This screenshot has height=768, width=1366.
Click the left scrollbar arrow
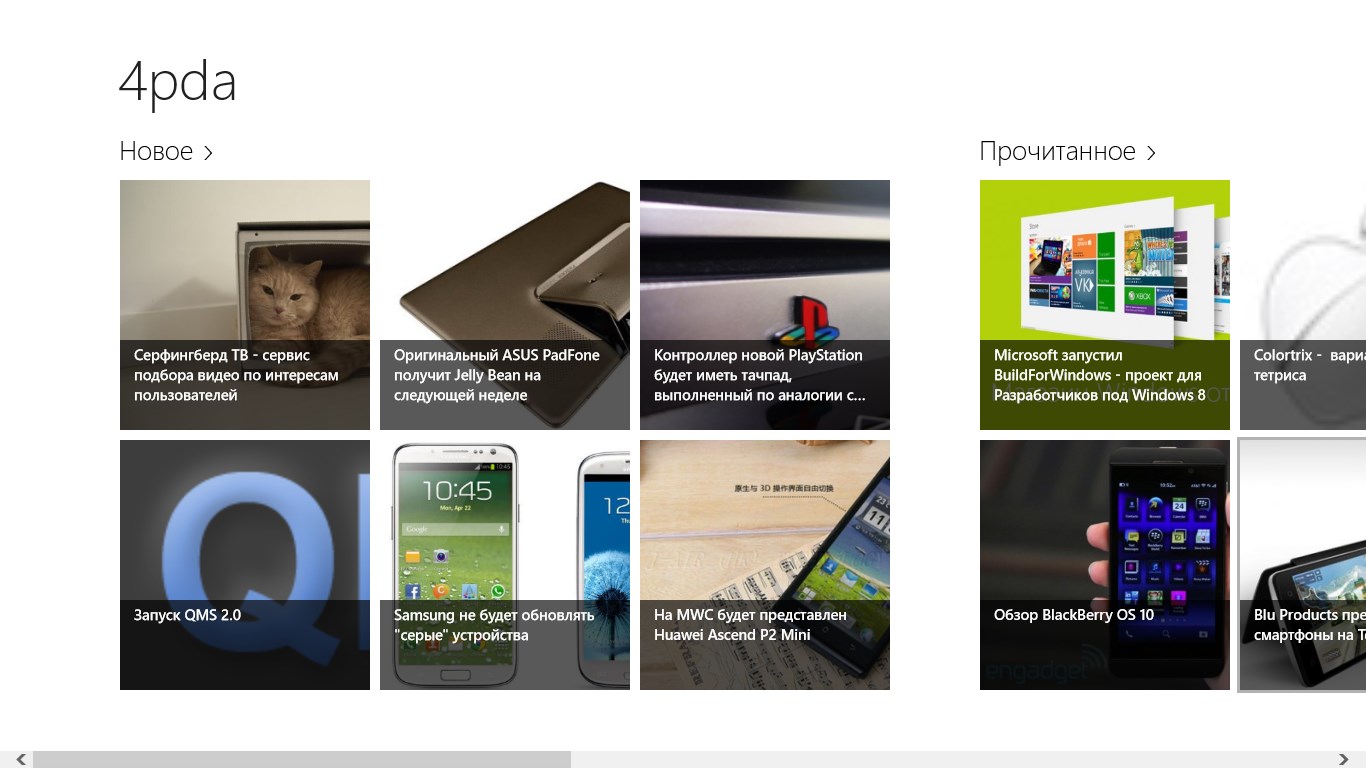(21, 760)
